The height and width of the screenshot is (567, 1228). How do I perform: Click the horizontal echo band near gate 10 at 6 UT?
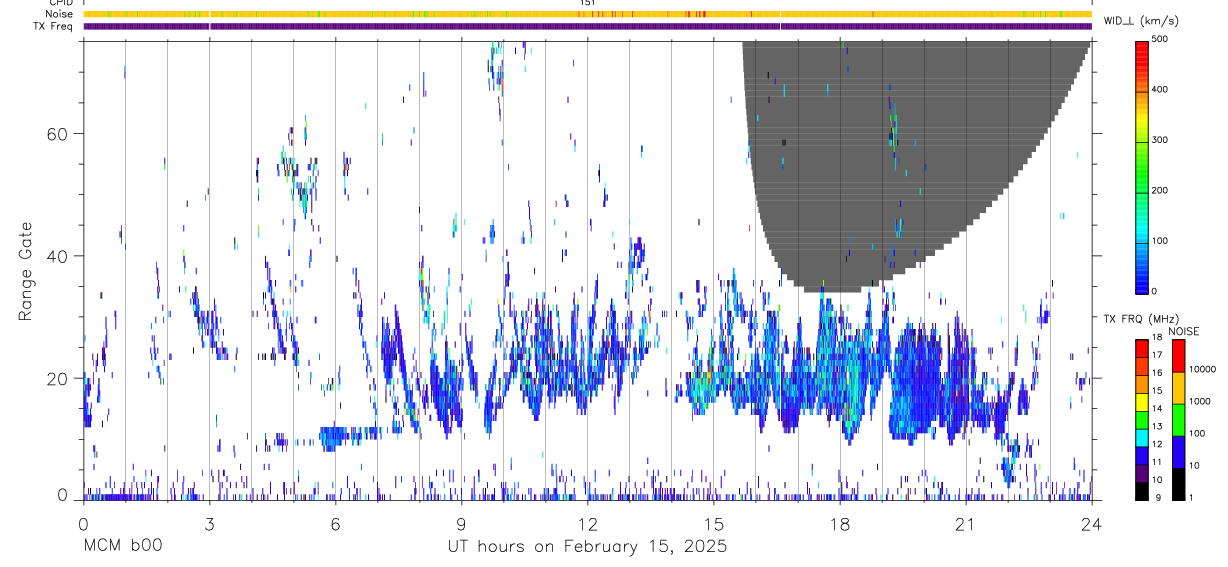tap(350, 435)
